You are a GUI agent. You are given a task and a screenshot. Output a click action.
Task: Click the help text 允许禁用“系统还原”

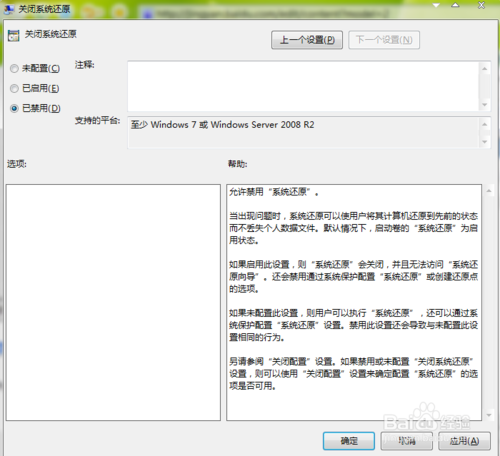pos(273,192)
